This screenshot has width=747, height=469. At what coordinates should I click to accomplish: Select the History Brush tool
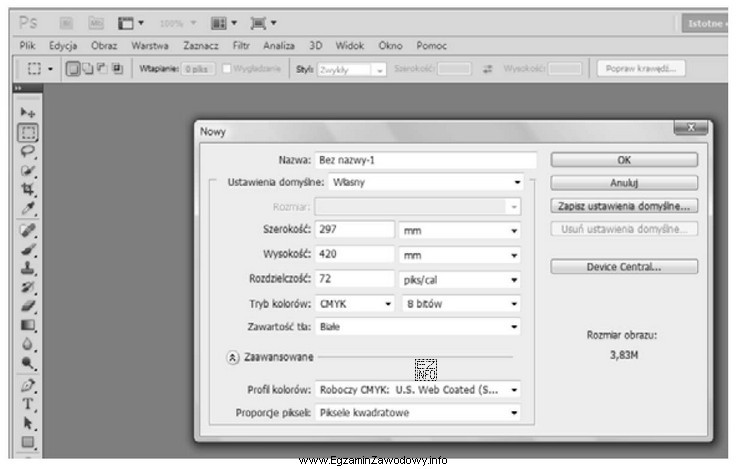point(28,287)
